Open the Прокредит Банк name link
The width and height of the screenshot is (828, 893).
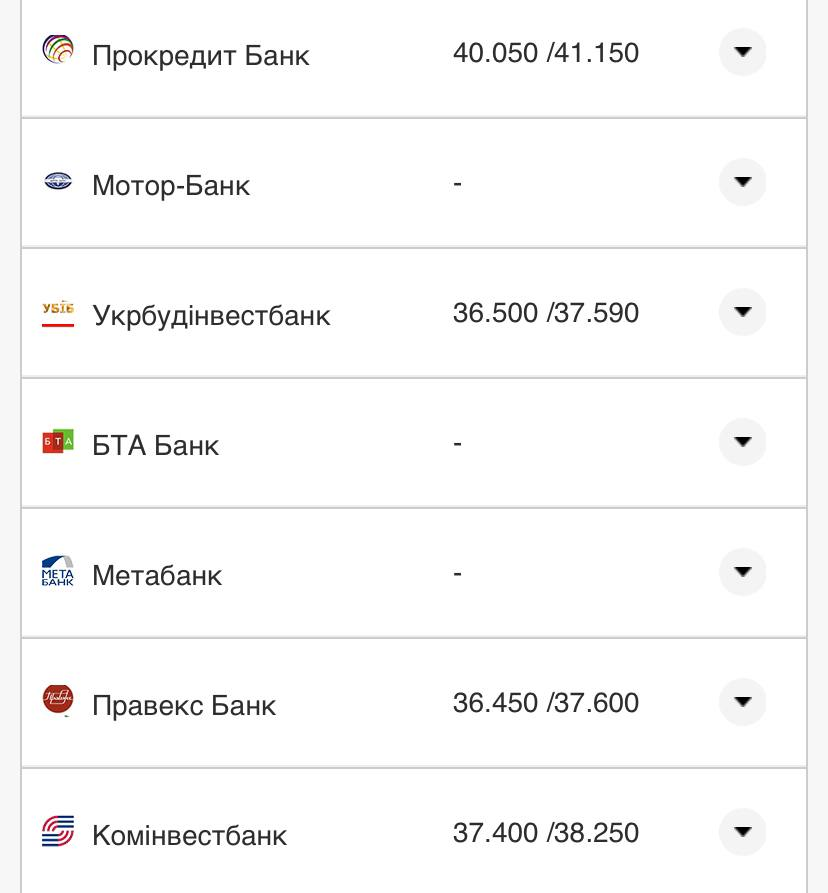click(x=200, y=55)
